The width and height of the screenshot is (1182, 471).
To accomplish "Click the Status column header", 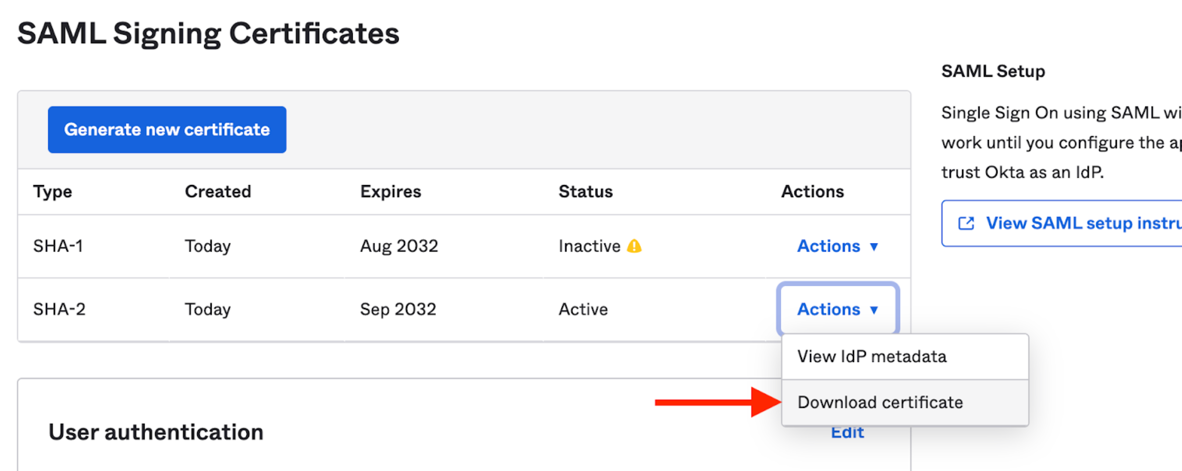I will (585, 191).
